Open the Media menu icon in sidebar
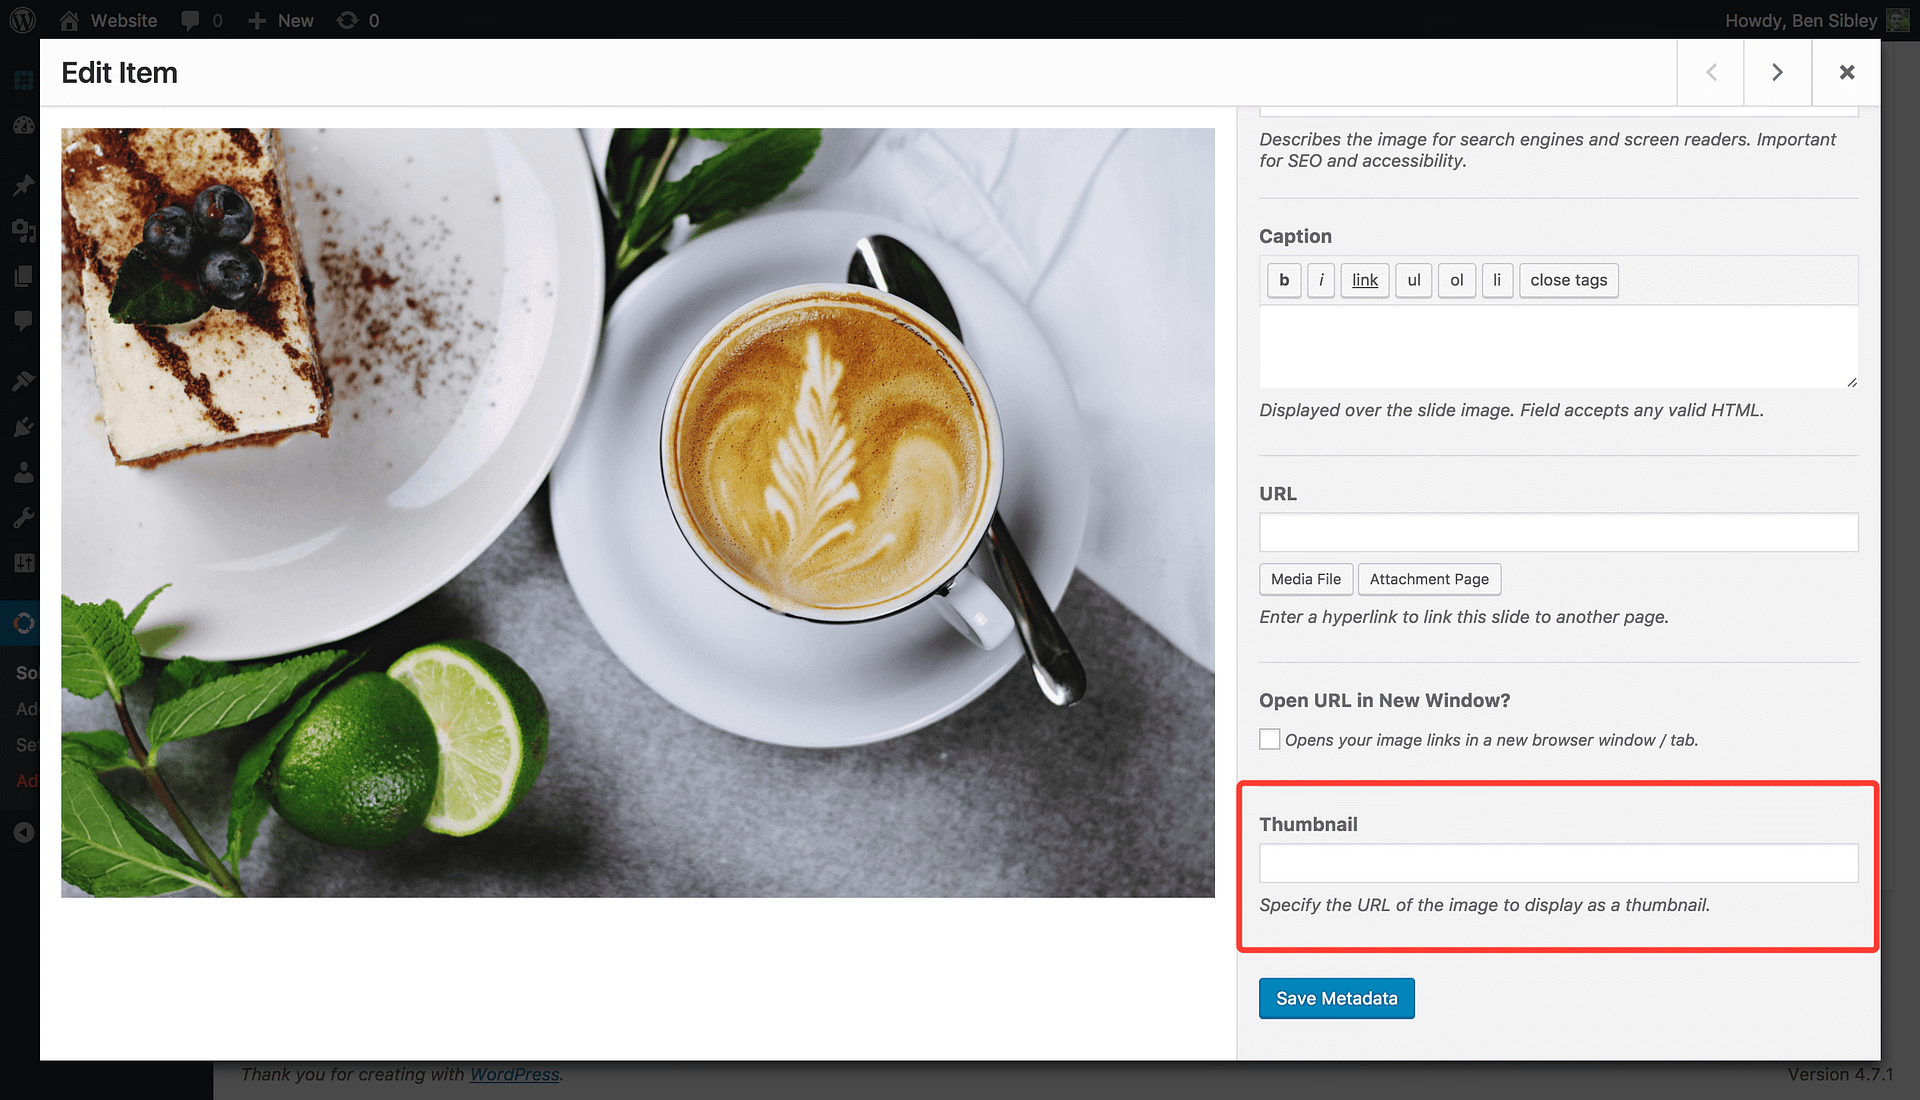This screenshot has width=1920, height=1100. [24, 230]
